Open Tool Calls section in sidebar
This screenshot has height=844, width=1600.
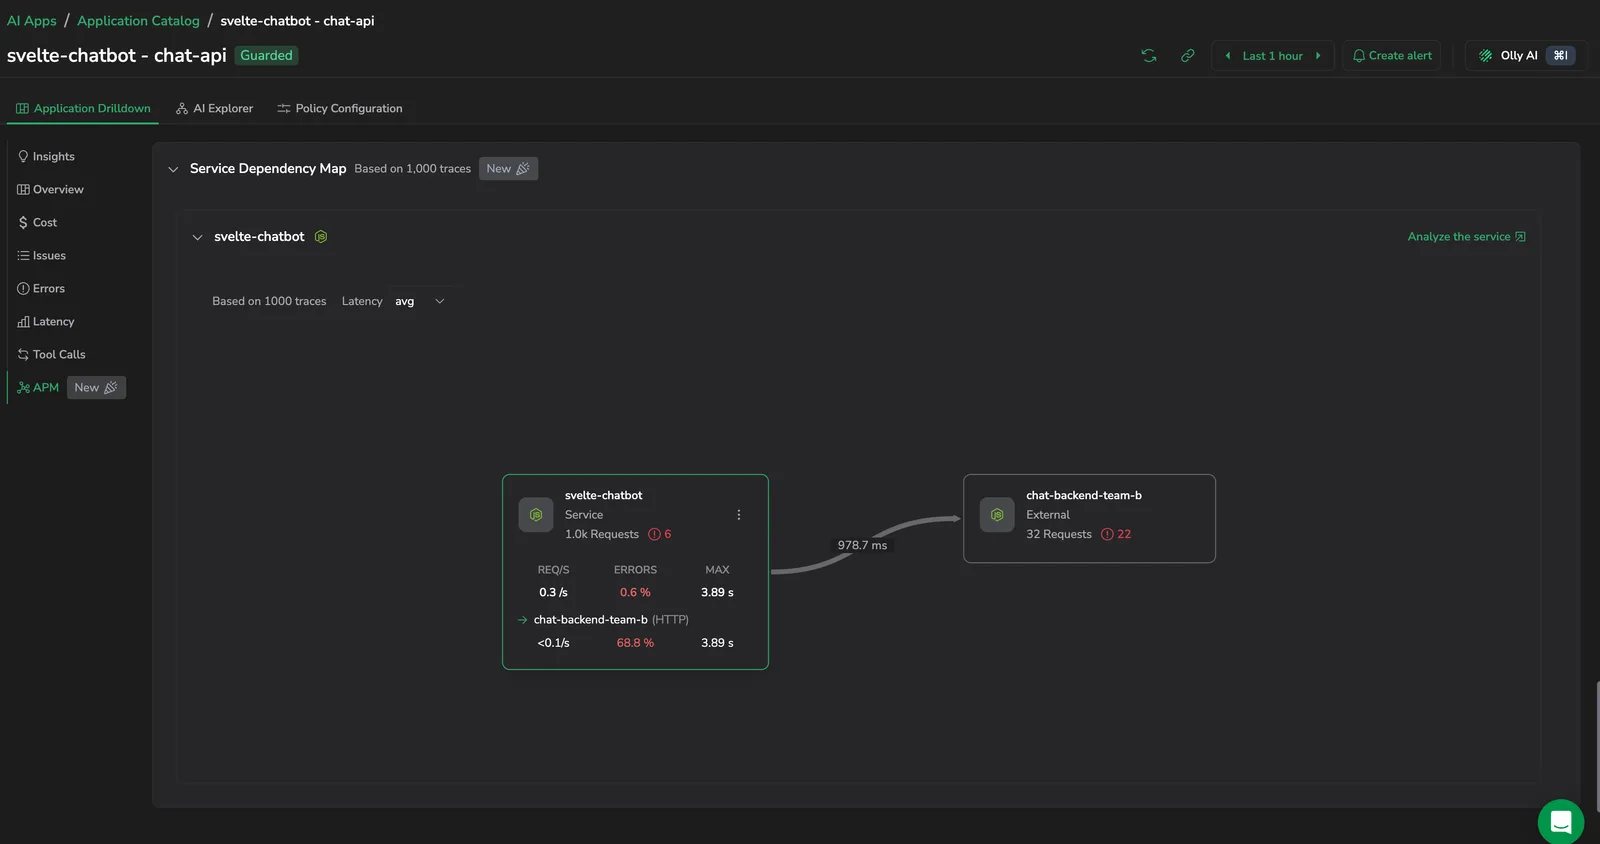pos(51,355)
